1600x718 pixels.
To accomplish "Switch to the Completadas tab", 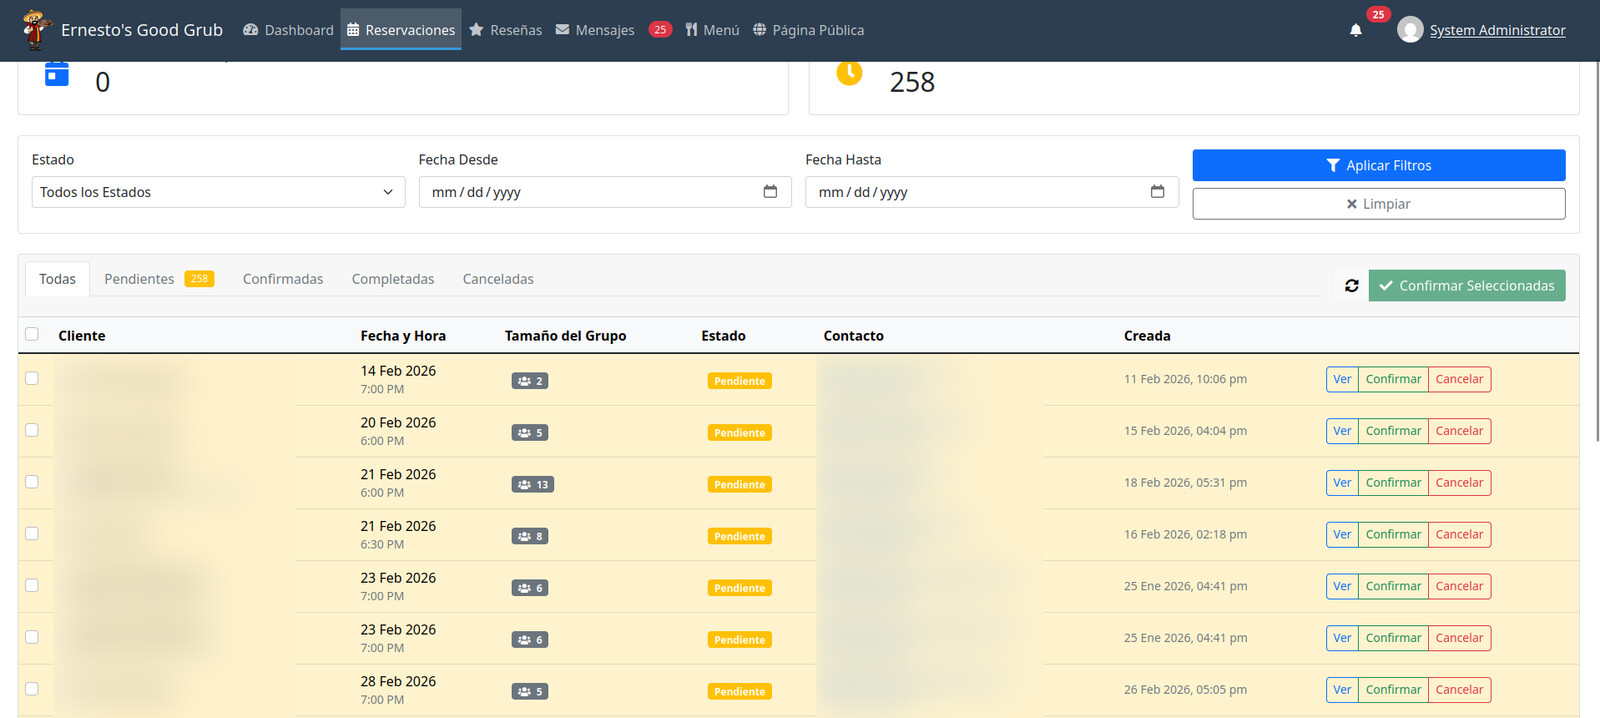I will click(393, 279).
